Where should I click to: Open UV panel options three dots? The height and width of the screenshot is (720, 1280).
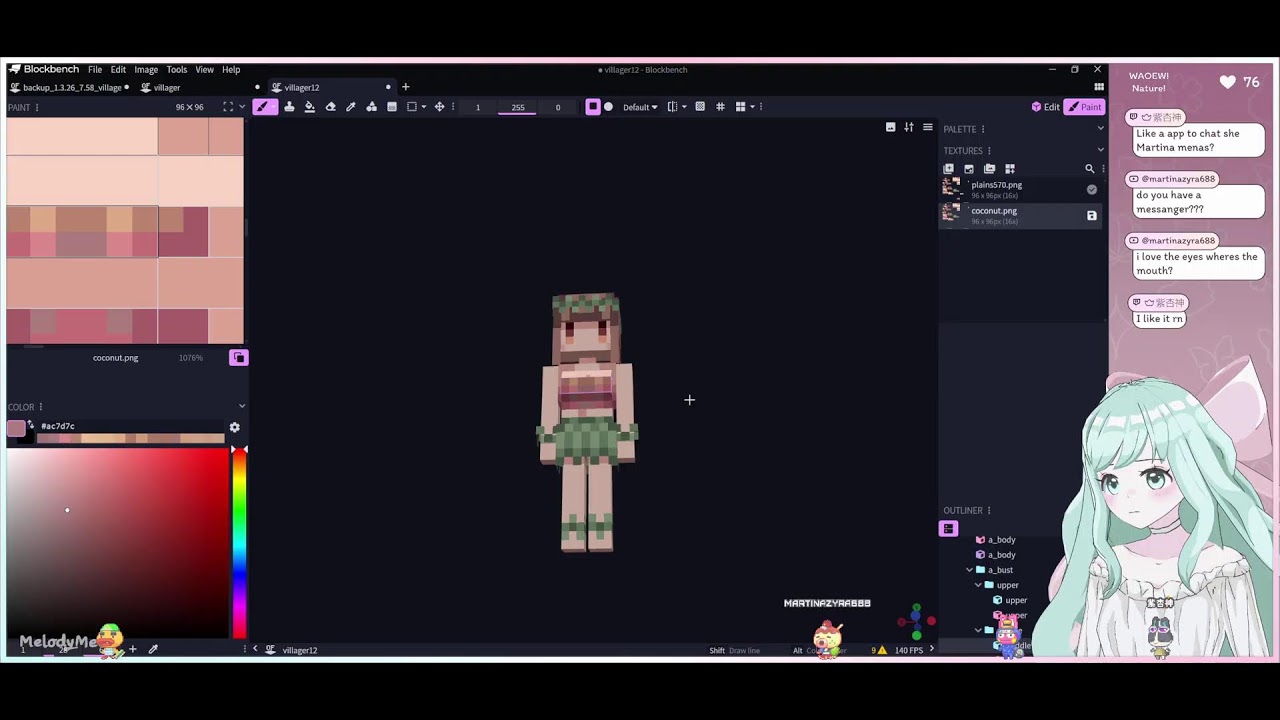pos(38,107)
